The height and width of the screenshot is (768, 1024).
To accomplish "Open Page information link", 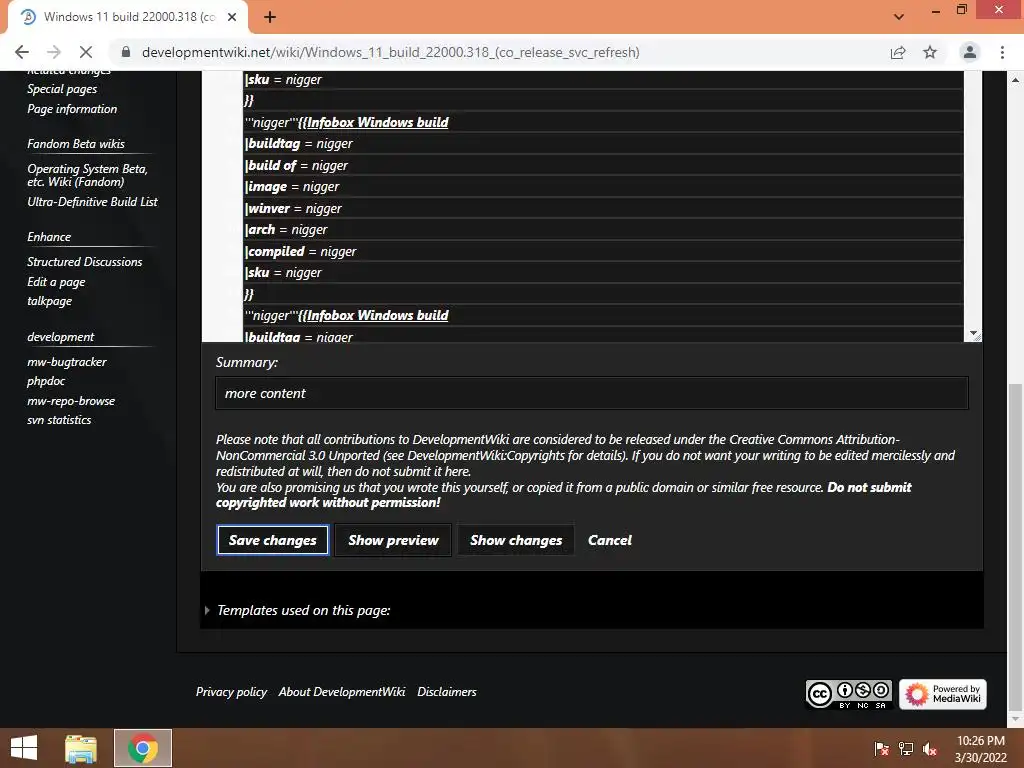I will (72, 109).
